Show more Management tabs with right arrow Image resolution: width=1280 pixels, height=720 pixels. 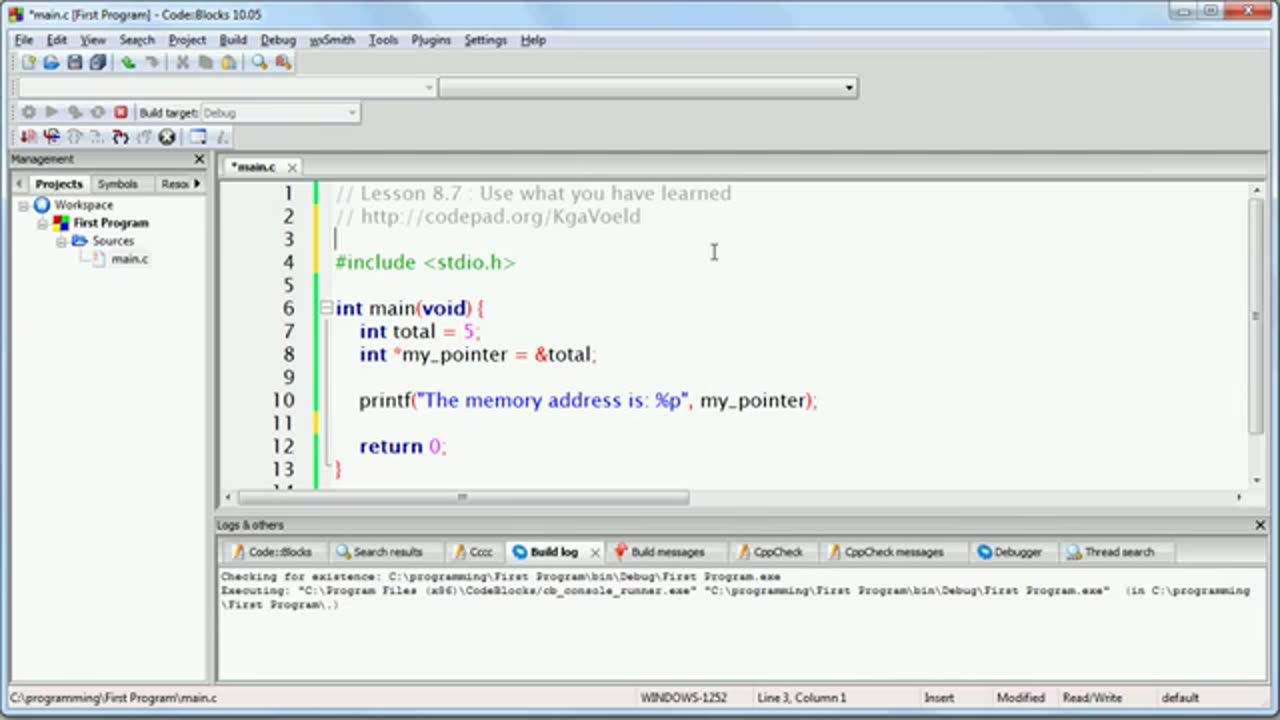pyautogui.click(x=197, y=184)
